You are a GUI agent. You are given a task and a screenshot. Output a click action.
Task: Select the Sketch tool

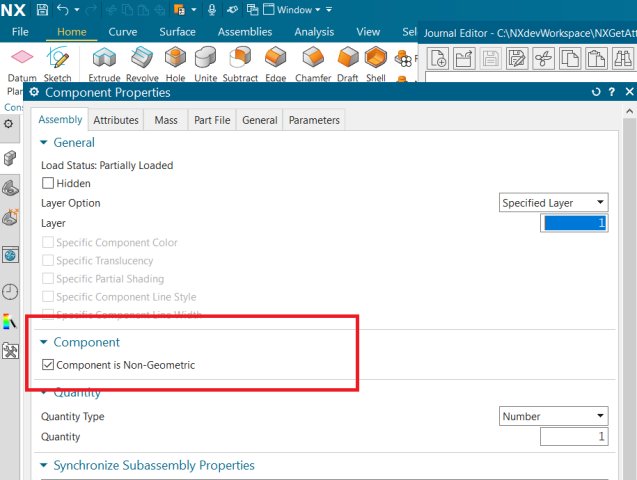coord(57,64)
